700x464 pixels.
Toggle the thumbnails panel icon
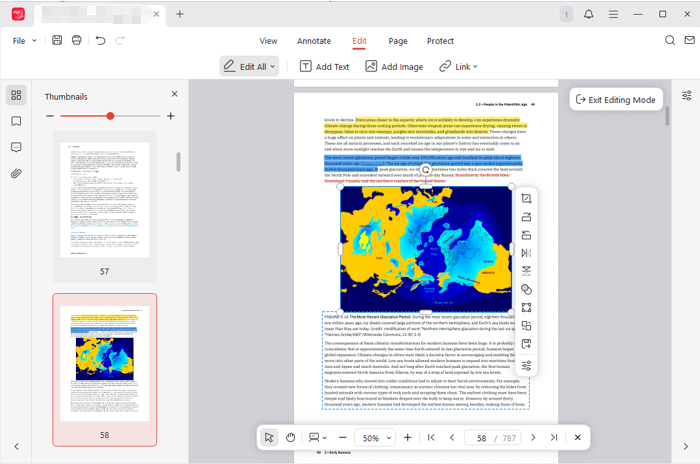[16, 95]
